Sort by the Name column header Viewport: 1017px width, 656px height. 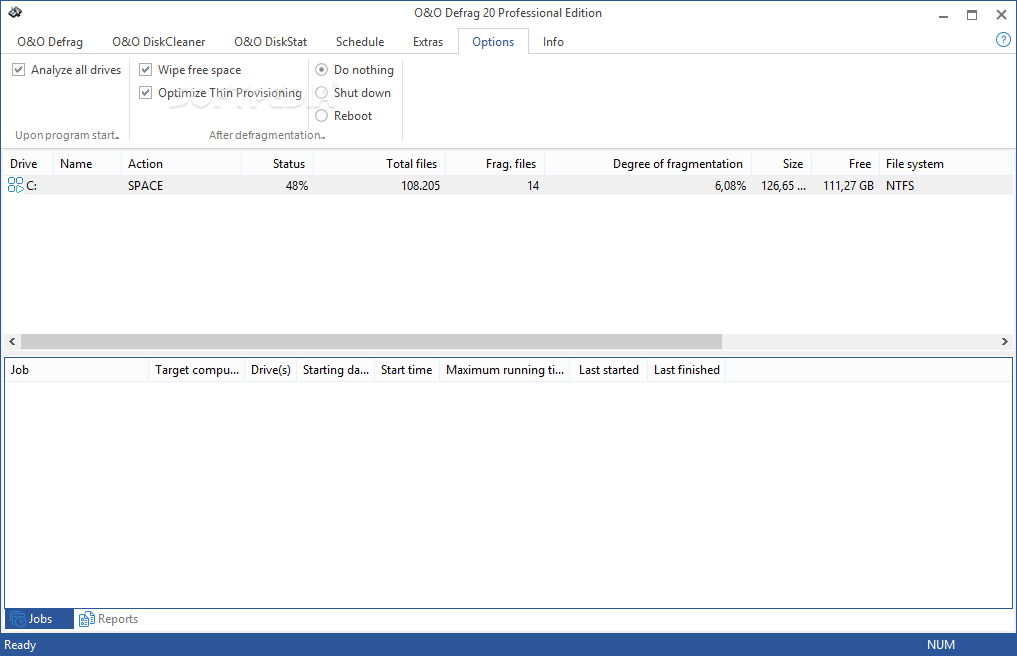[x=87, y=164]
